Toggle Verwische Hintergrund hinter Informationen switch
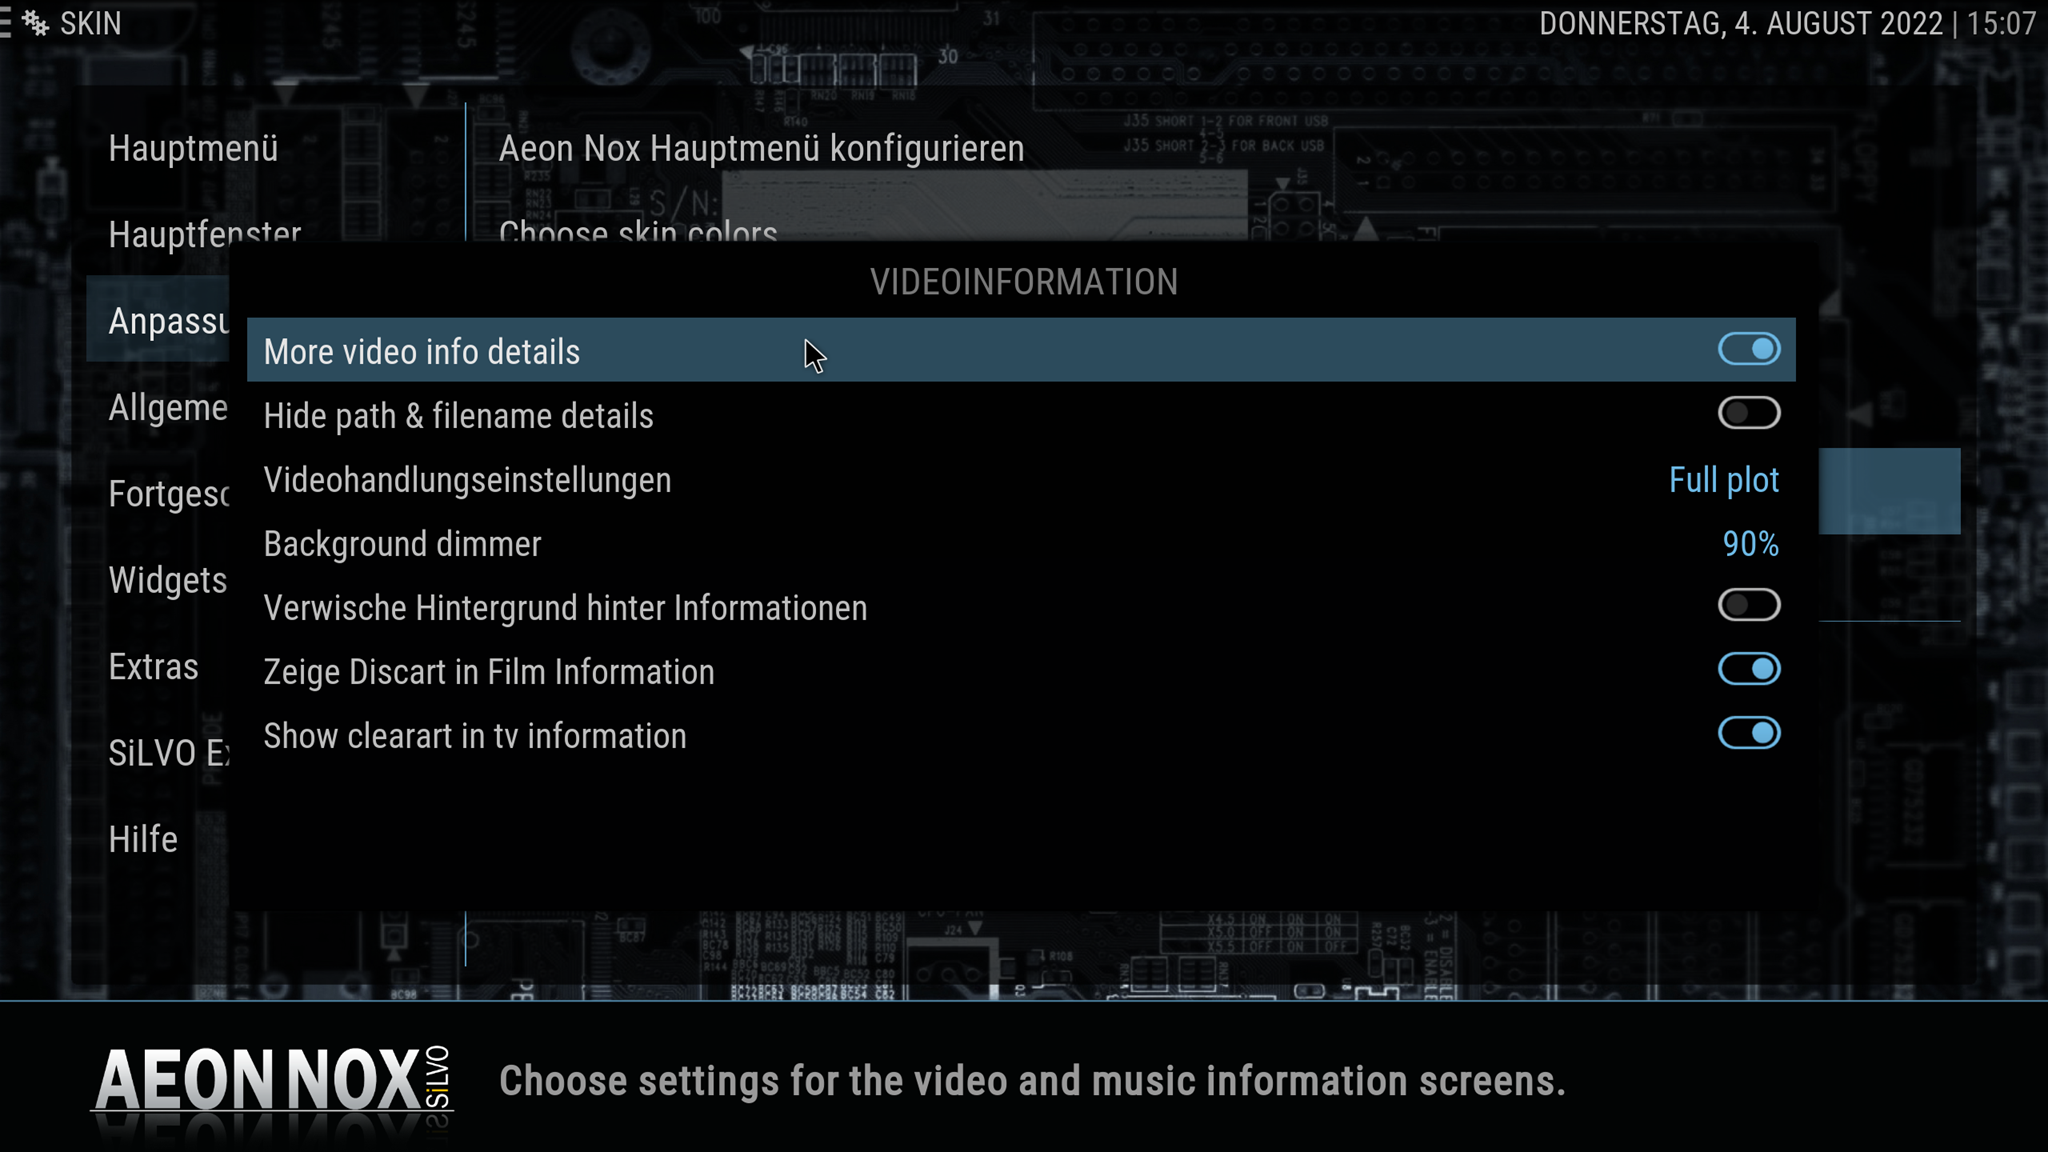This screenshot has width=2048, height=1152. point(1749,605)
